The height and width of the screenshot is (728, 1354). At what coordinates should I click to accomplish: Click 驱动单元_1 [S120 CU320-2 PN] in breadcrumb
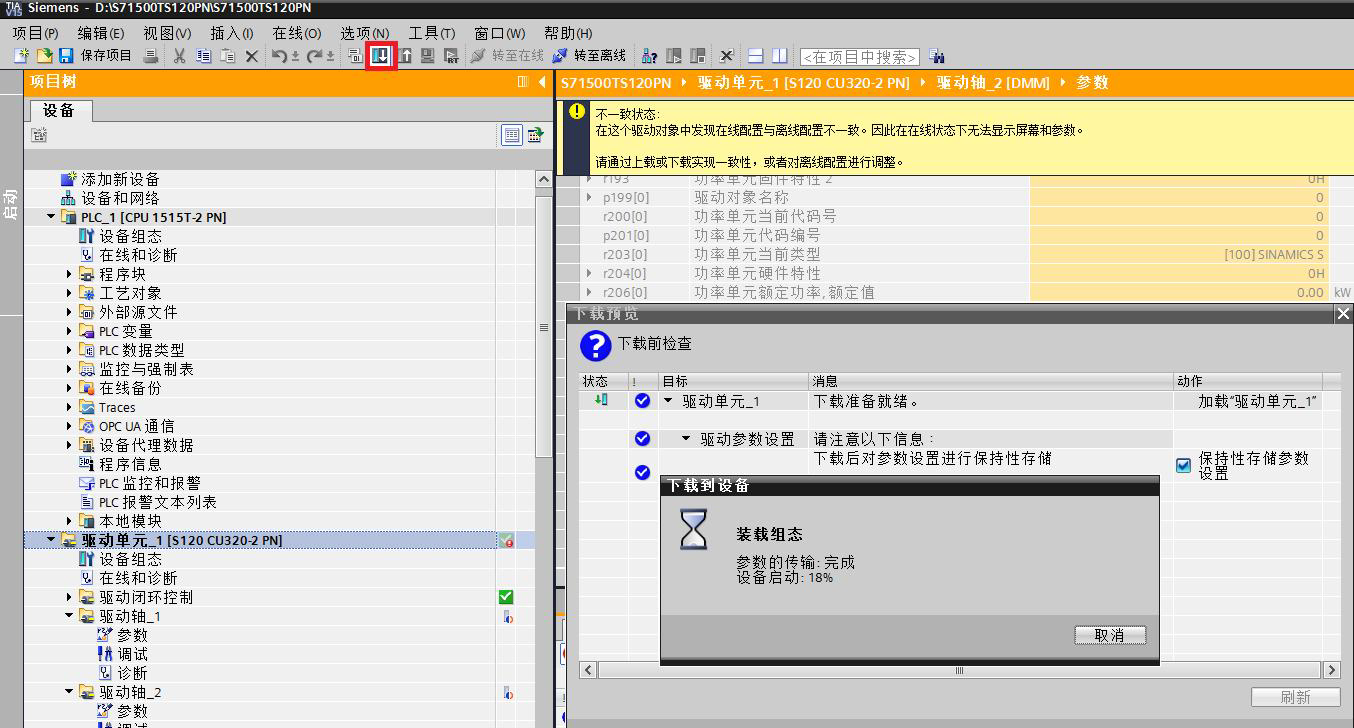tap(803, 83)
